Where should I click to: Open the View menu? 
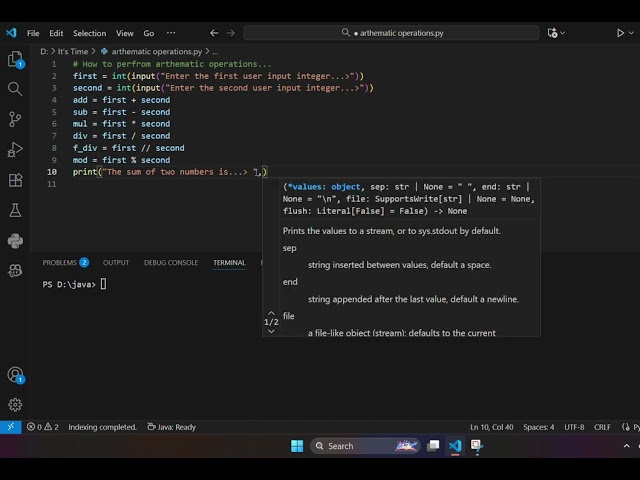(124, 33)
